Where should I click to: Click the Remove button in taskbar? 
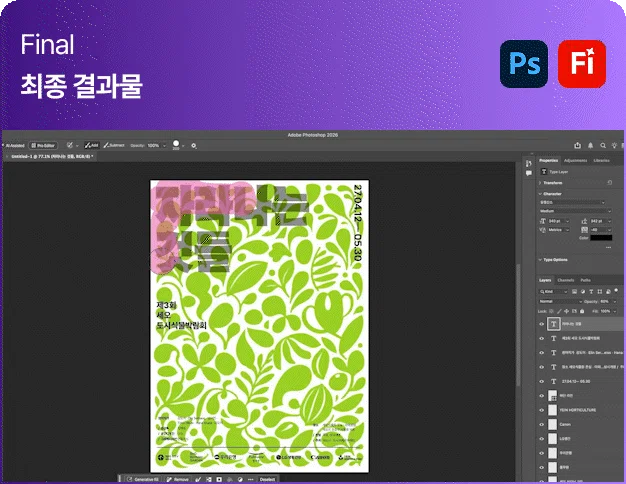(x=177, y=479)
